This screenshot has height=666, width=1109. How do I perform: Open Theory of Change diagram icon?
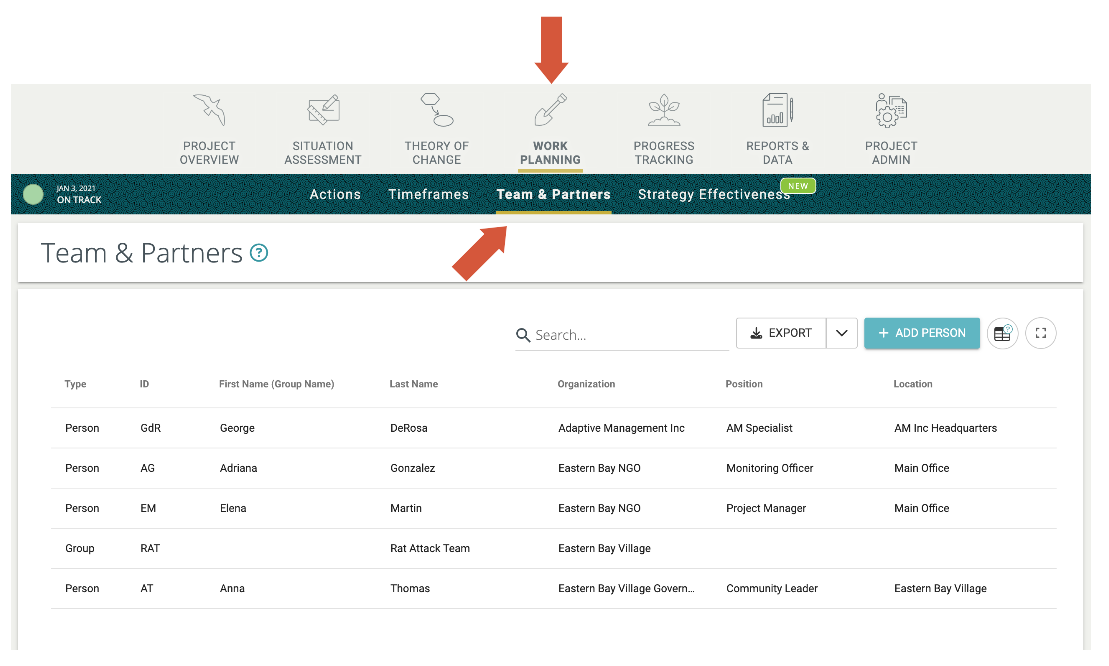[437, 110]
